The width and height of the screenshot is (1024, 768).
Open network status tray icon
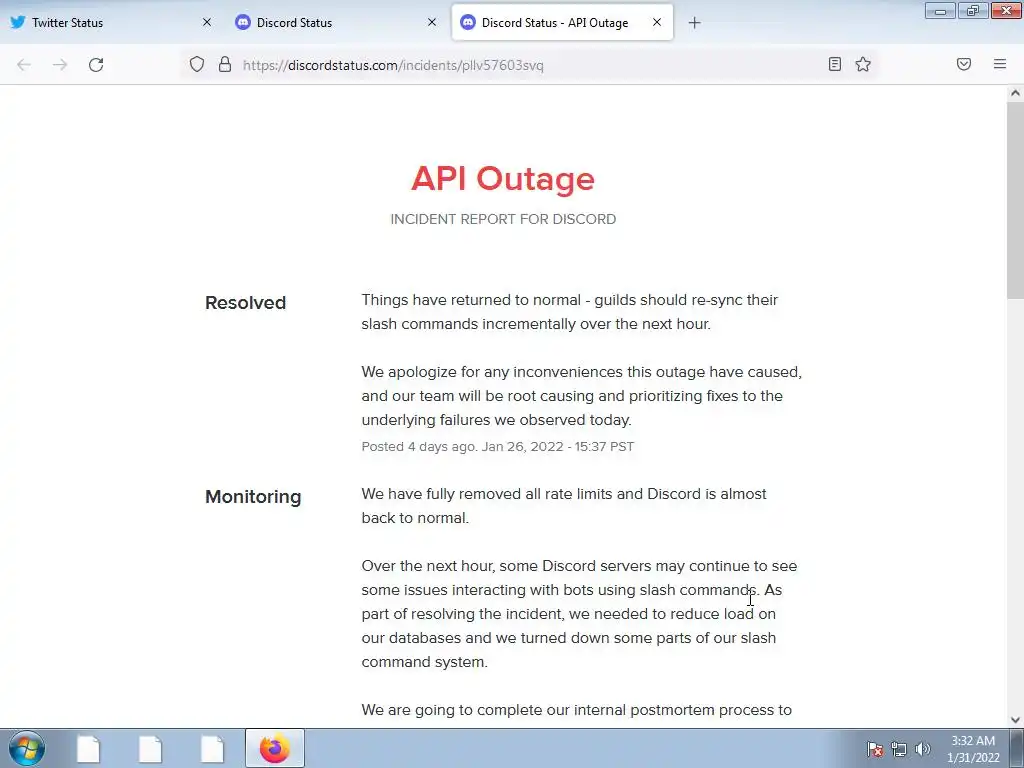click(x=899, y=749)
